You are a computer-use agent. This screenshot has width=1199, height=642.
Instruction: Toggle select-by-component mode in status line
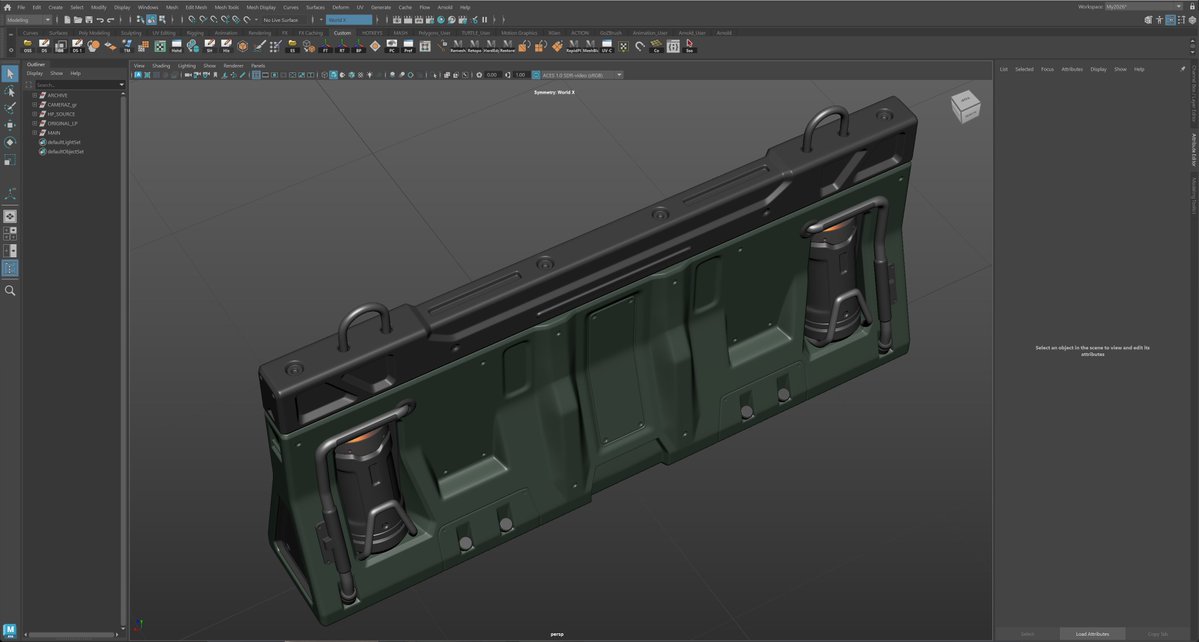(162, 20)
